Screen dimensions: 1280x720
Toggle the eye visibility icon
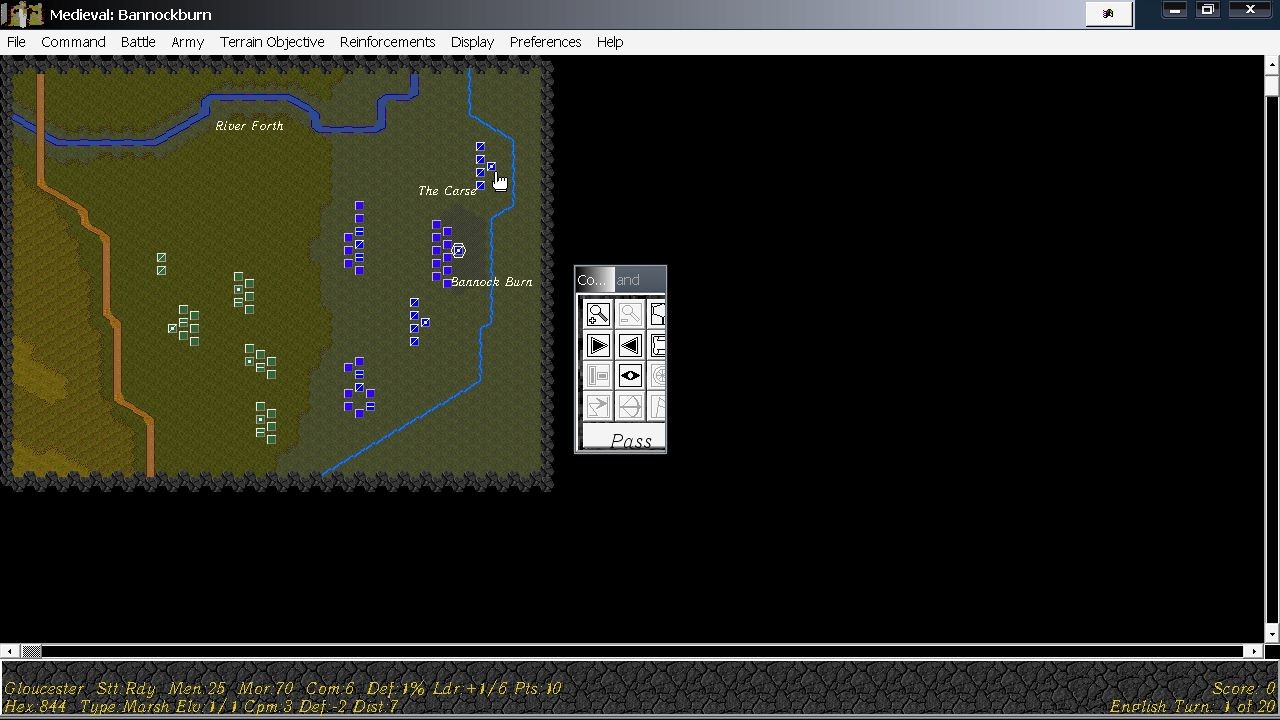pos(629,376)
